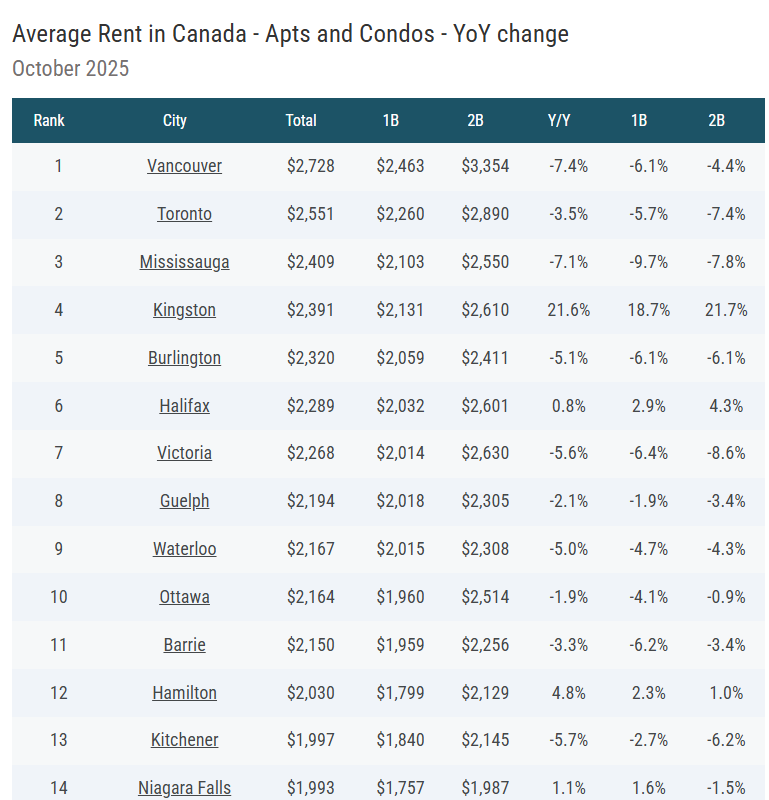Screen dimensions: 769x800
Task: Go to the Waterloo link
Action: [184, 549]
